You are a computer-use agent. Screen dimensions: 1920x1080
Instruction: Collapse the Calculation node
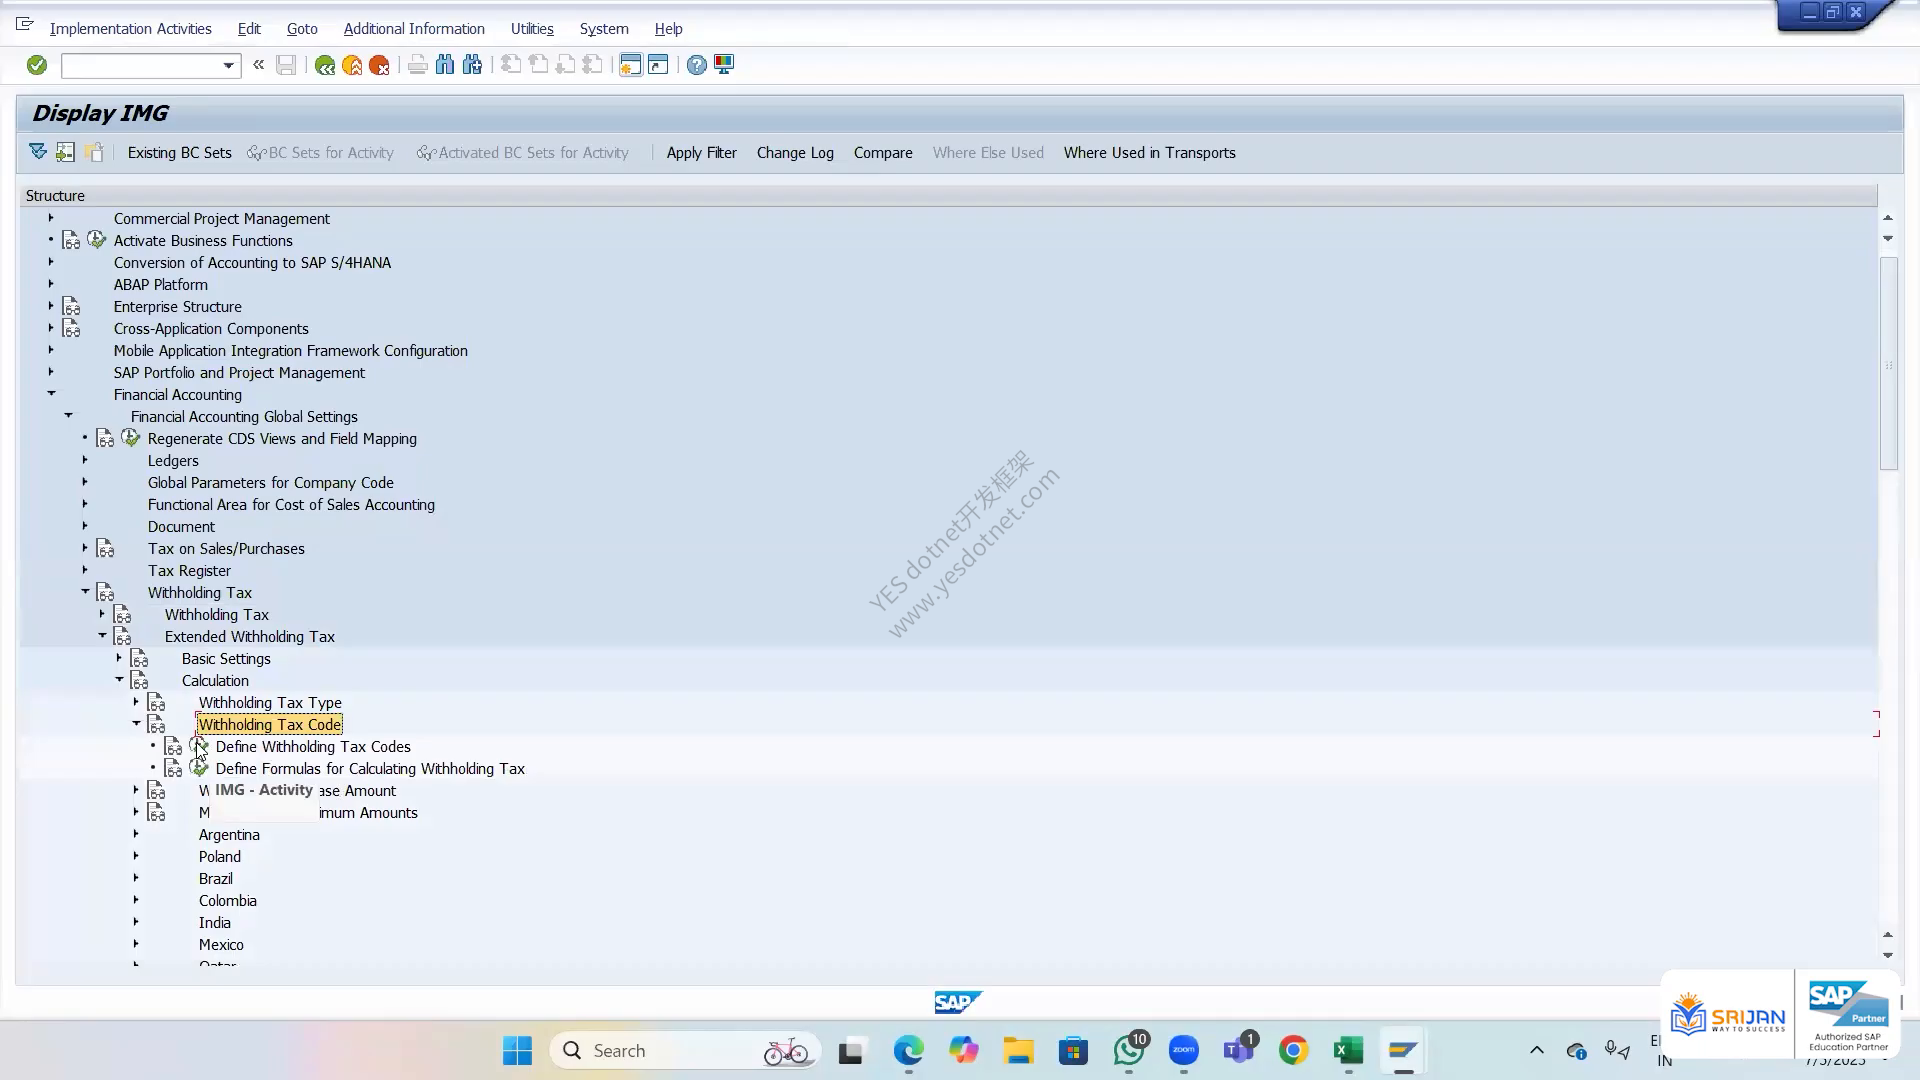[119, 680]
